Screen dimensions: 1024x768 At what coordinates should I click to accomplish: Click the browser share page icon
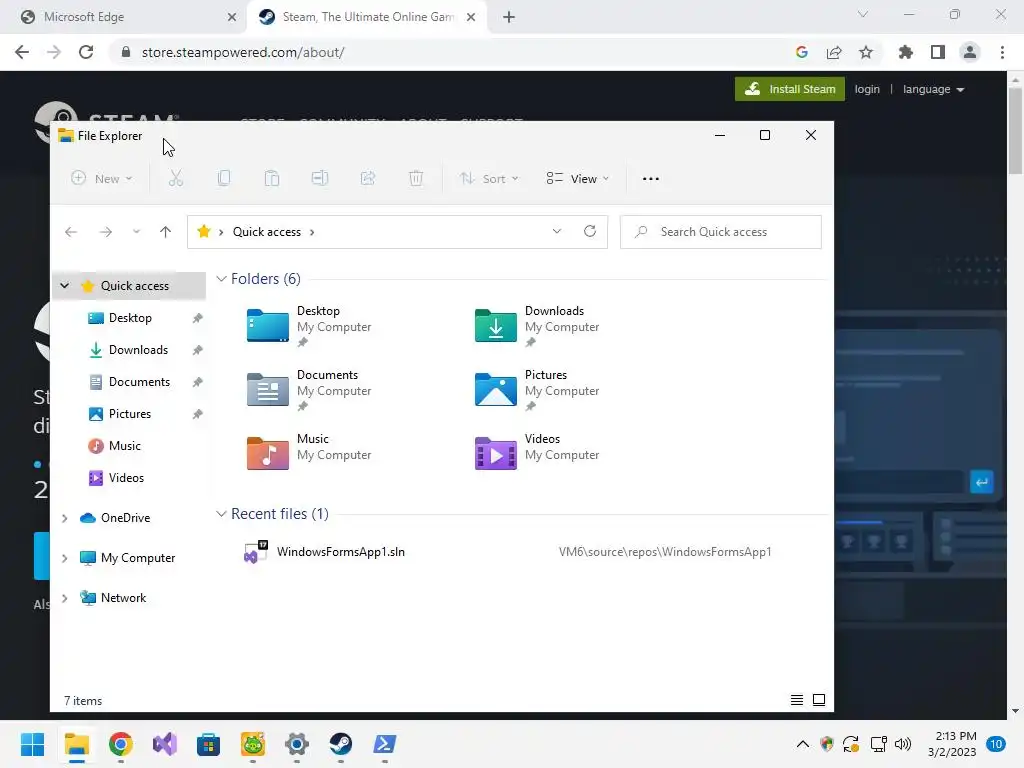[x=834, y=52]
